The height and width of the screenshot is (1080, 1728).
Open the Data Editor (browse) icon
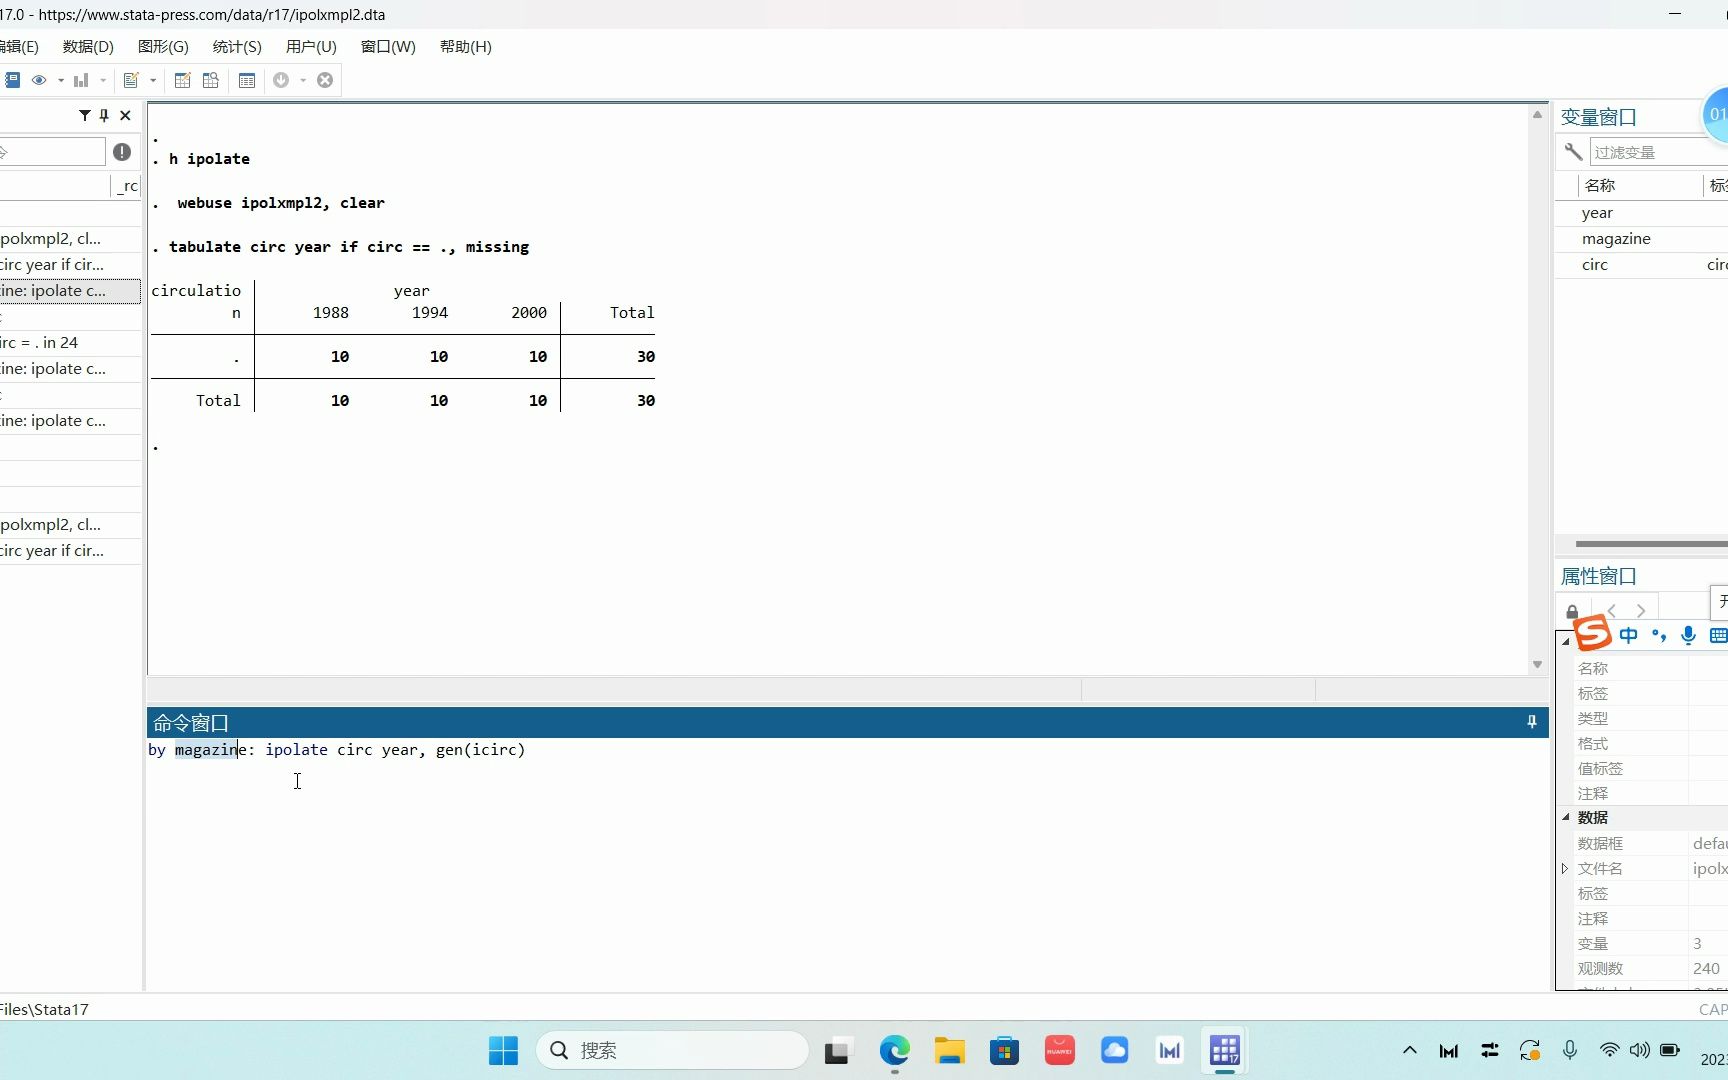coord(211,80)
